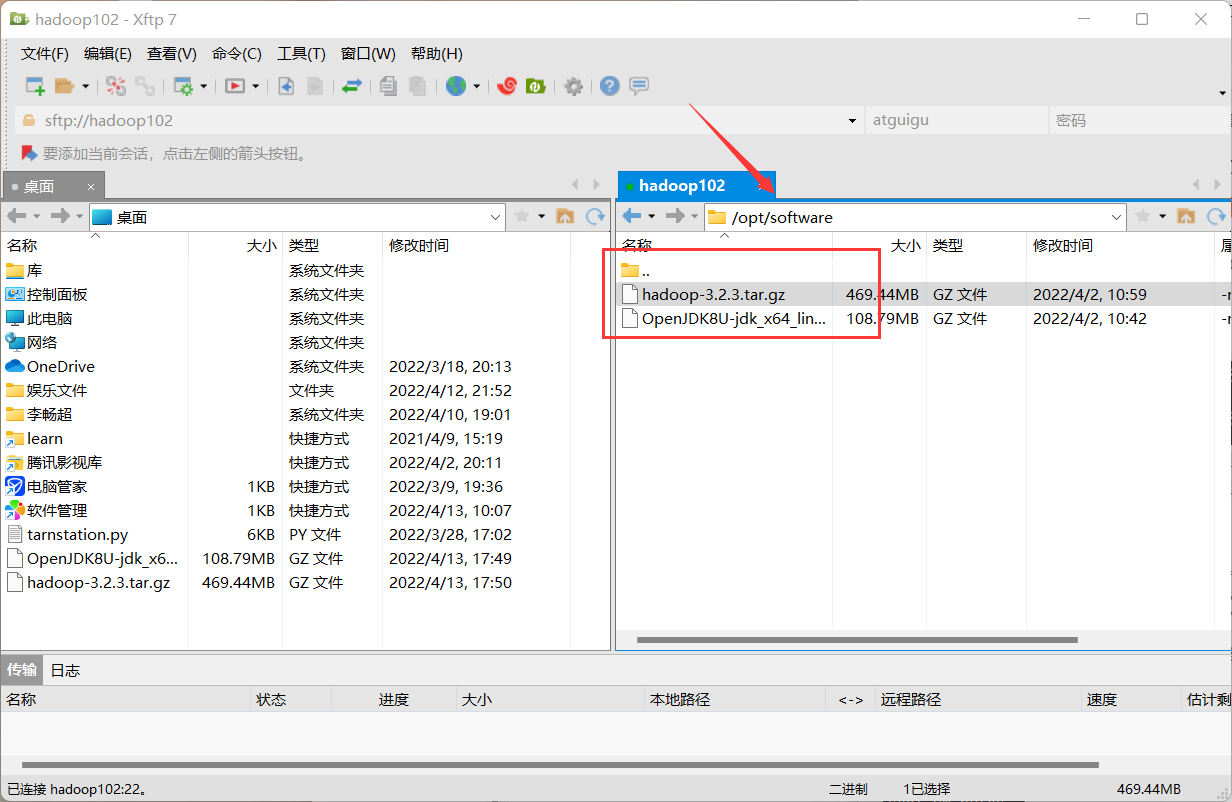Select the hadoop102 session tab
Viewport: 1232px width, 802px height.
coord(682,185)
